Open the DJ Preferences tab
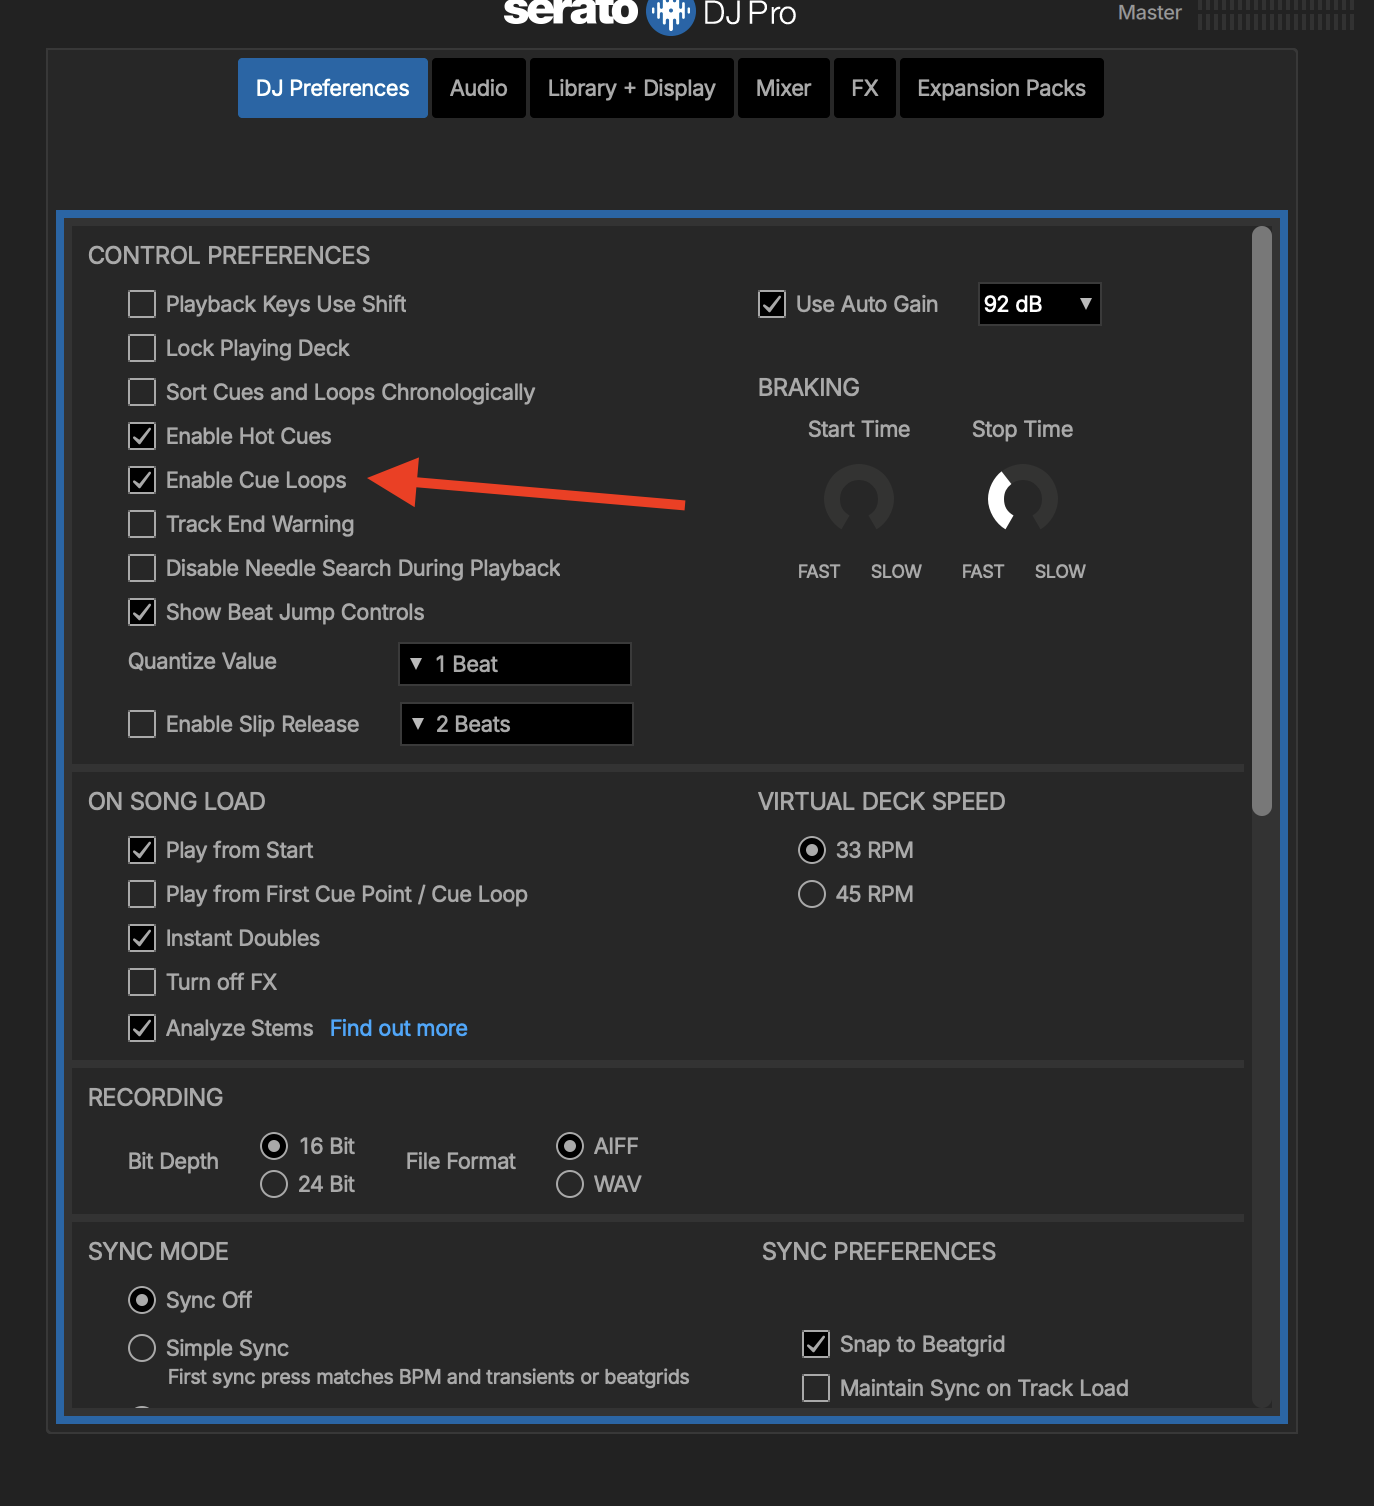The image size is (1374, 1506). (333, 88)
